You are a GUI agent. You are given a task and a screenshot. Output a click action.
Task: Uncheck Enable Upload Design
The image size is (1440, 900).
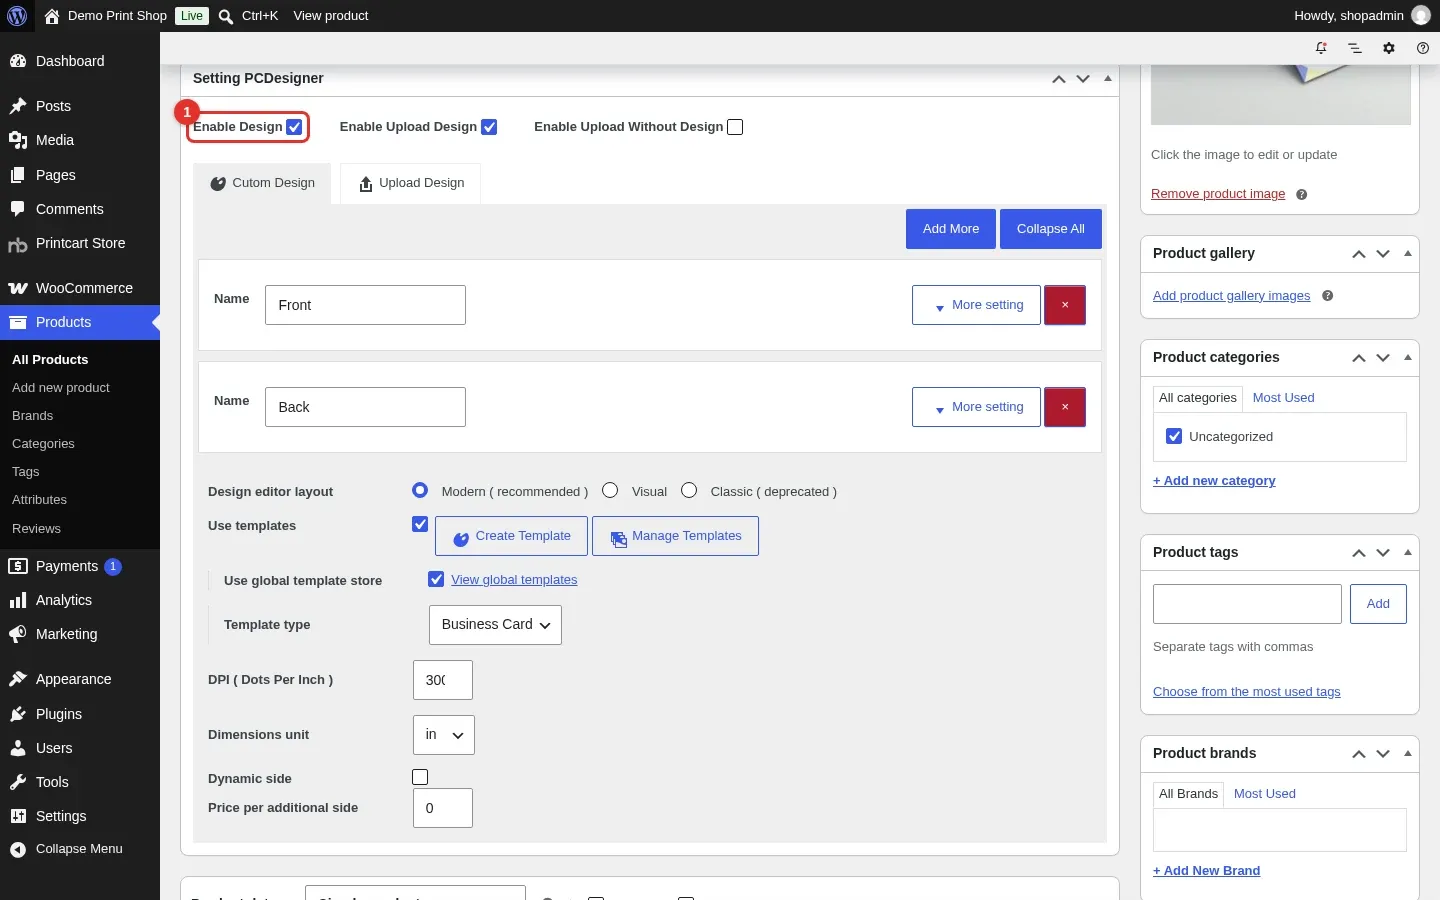[489, 127]
